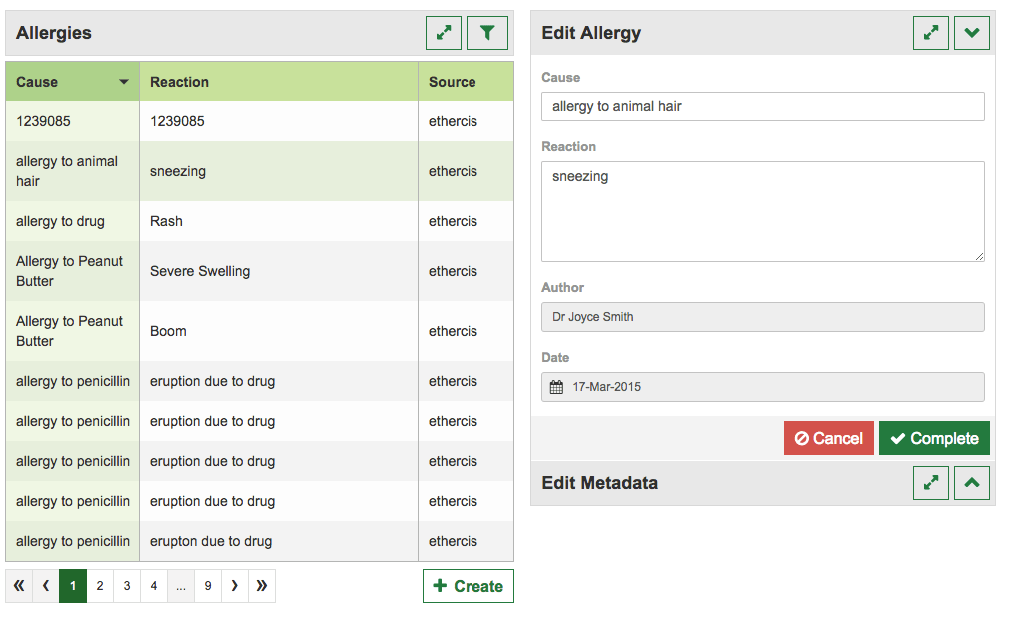The width and height of the screenshot is (1009, 622).
Task: Open the Allergies filter
Action: click(x=487, y=33)
